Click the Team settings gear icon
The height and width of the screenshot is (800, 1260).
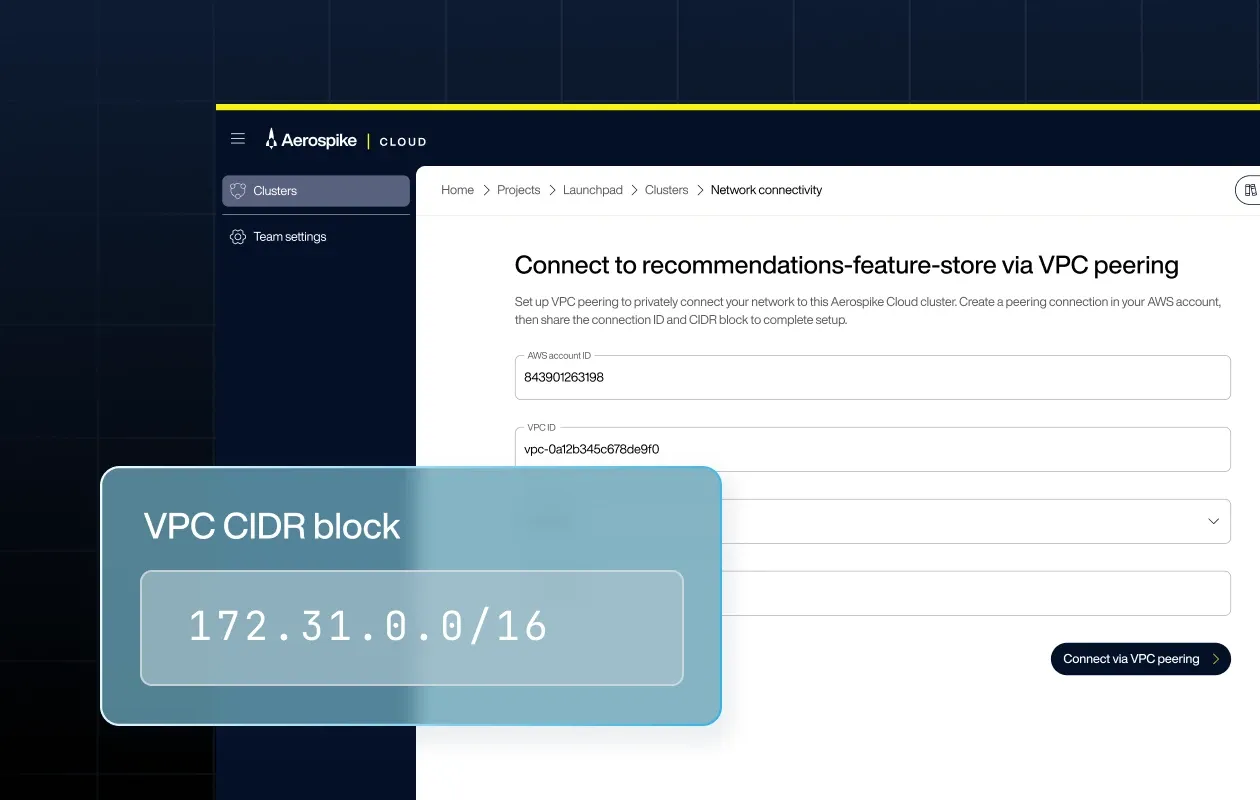click(x=238, y=237)
